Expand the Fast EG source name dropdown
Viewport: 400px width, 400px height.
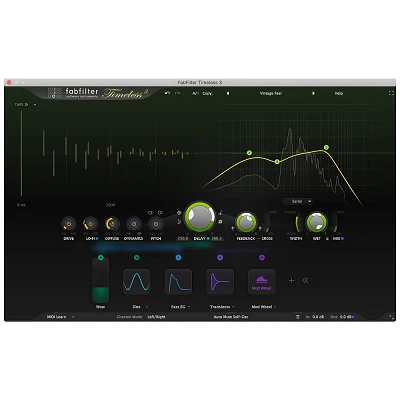click(x=189, y=307)
